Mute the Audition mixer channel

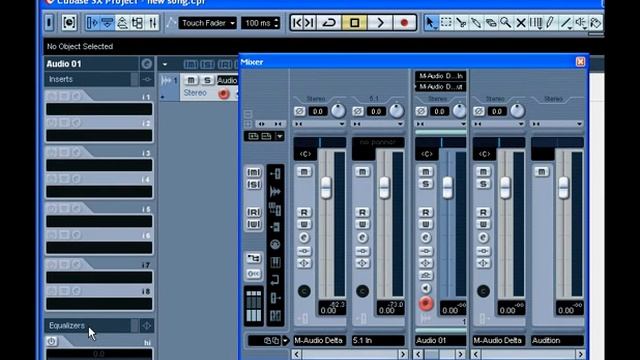click(542, 171)
